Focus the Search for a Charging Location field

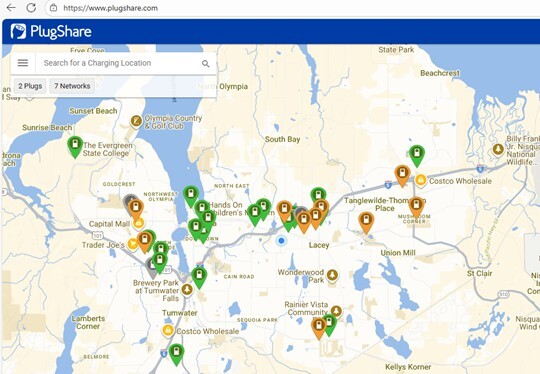point(118,63)
